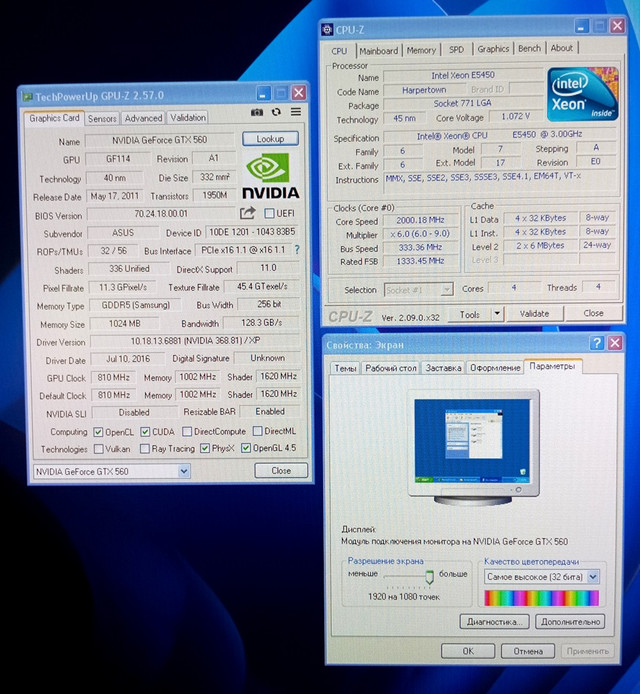
Task: Open the CPU-Z Memory tab
Action: coord(421,50)
